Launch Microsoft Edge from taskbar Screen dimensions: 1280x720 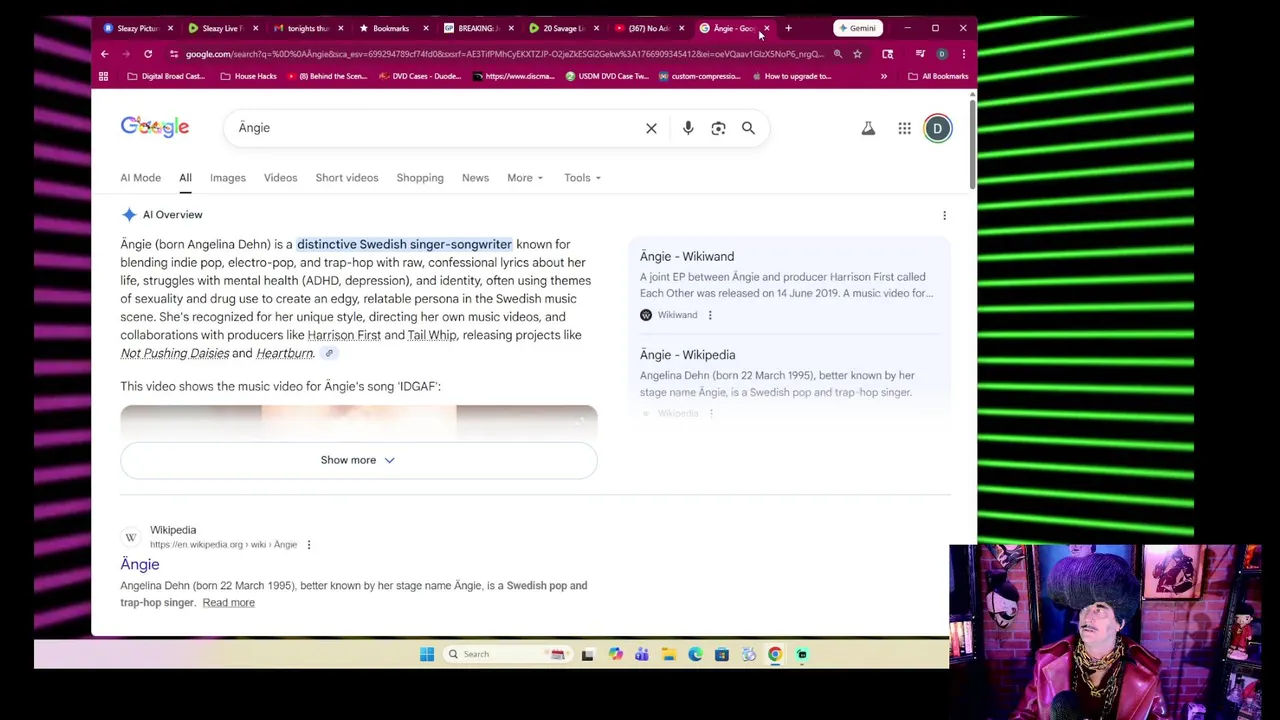pyautogui.click(x=695, y=654)
